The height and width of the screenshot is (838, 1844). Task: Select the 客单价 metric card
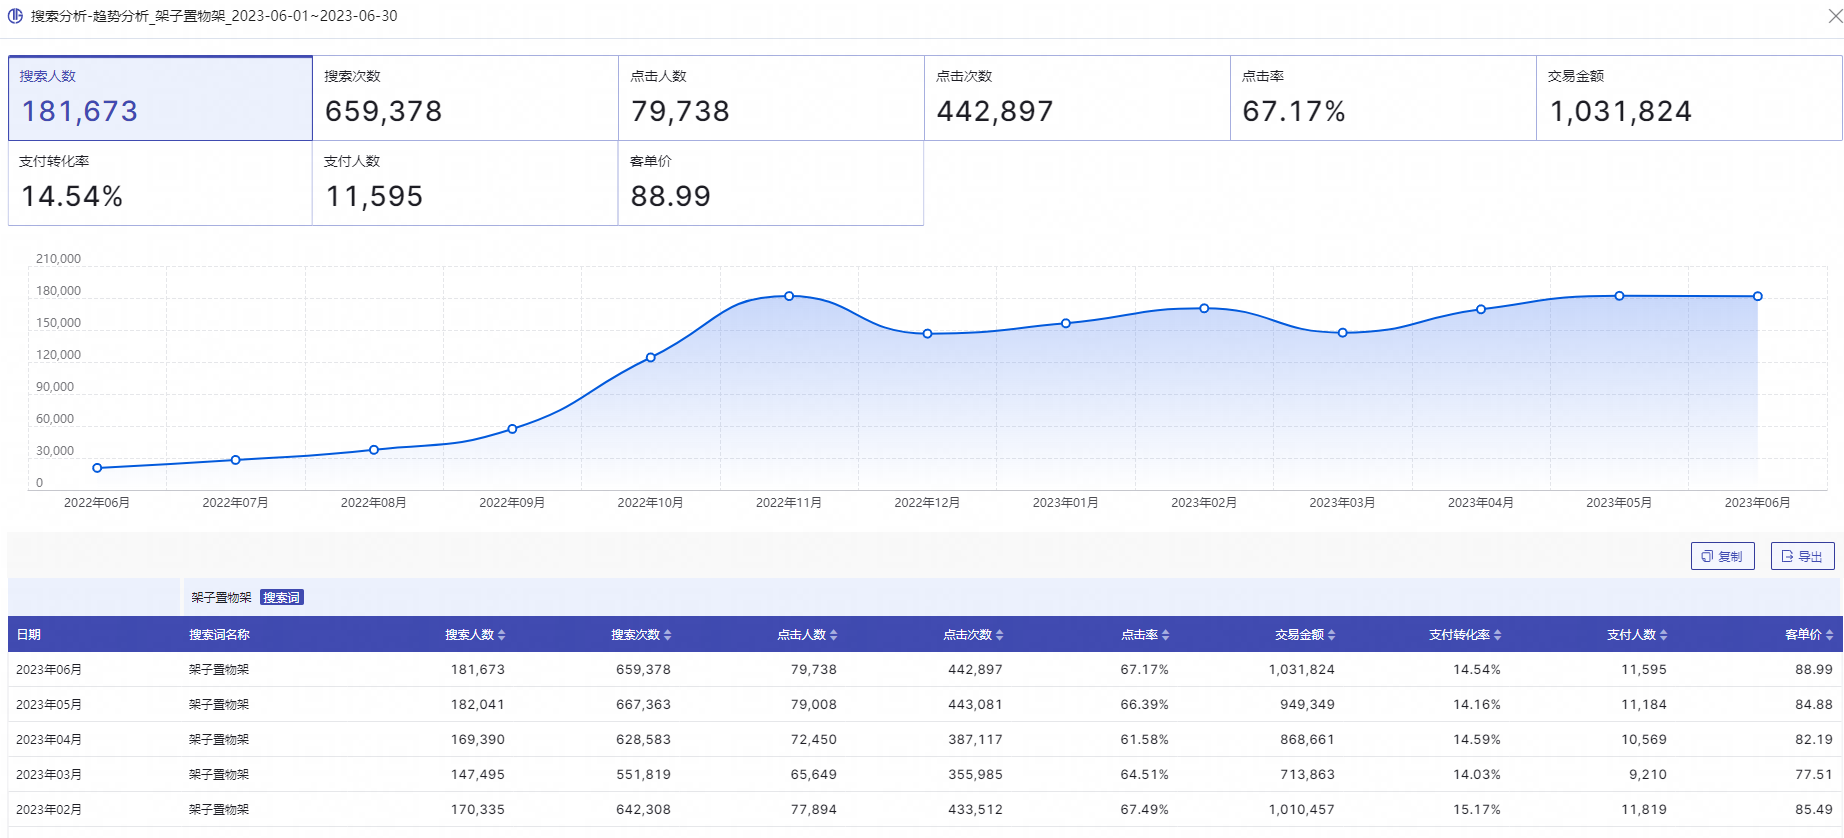770,183
